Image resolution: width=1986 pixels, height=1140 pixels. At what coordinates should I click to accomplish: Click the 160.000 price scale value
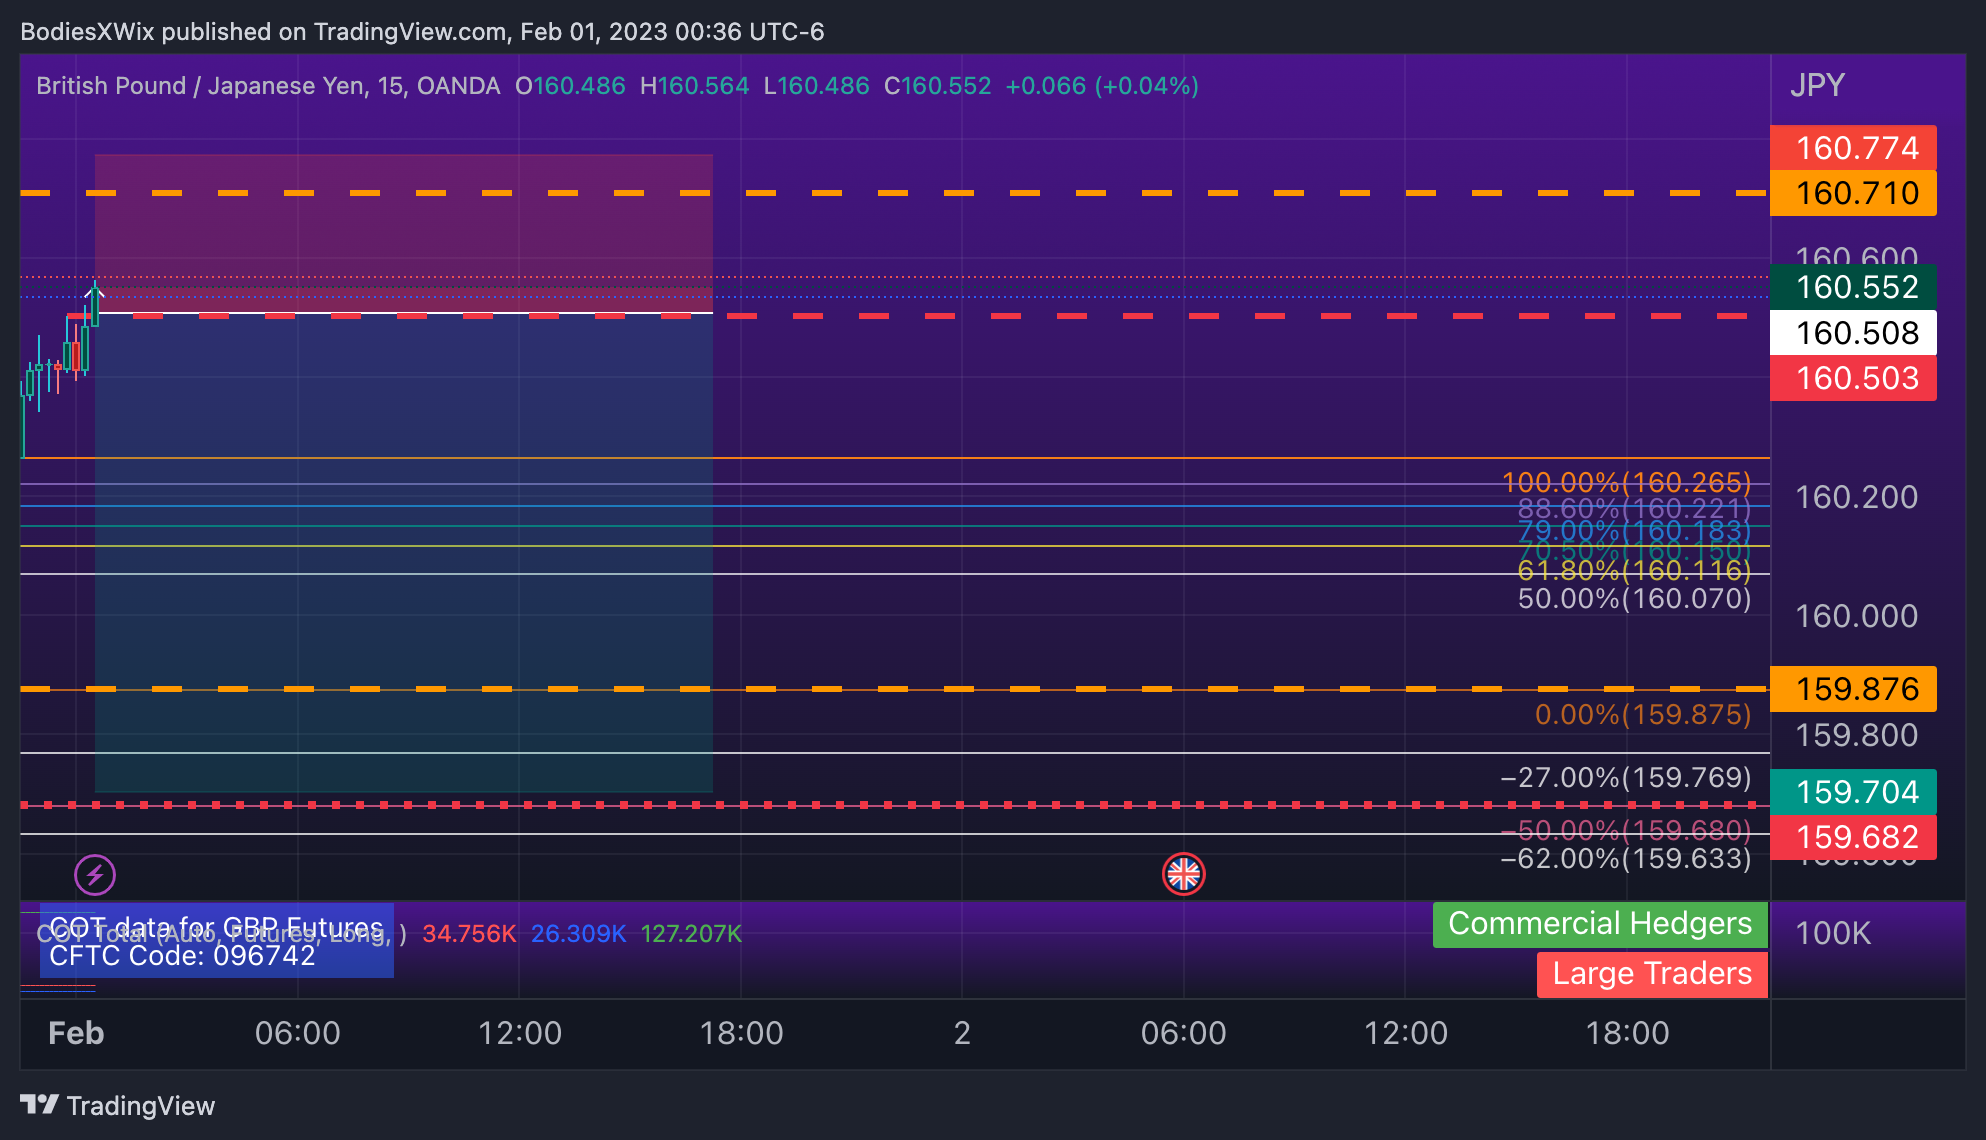coord(1856,616)
